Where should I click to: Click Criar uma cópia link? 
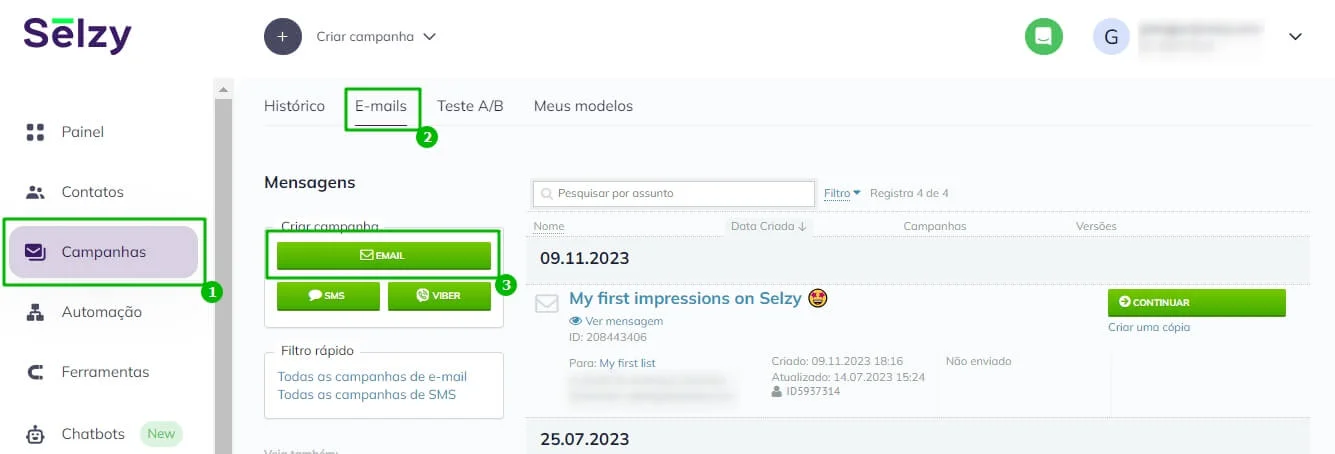coord(1149,327)
